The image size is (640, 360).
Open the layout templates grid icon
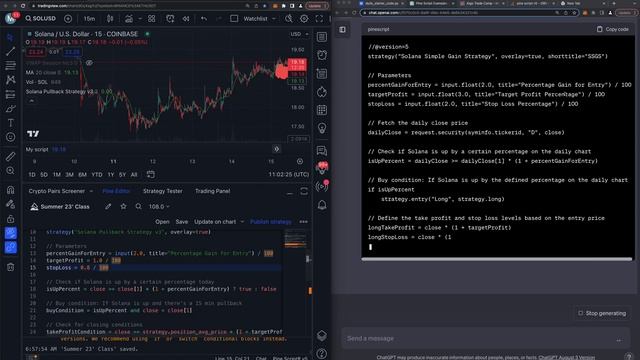pyautogui.click(x=151, y=19)
